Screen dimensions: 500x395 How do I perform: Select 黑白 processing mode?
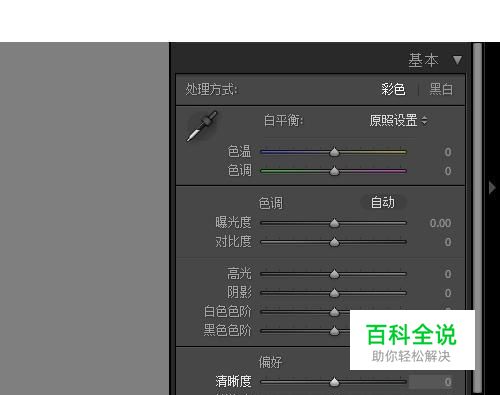[x=441, y=89]
